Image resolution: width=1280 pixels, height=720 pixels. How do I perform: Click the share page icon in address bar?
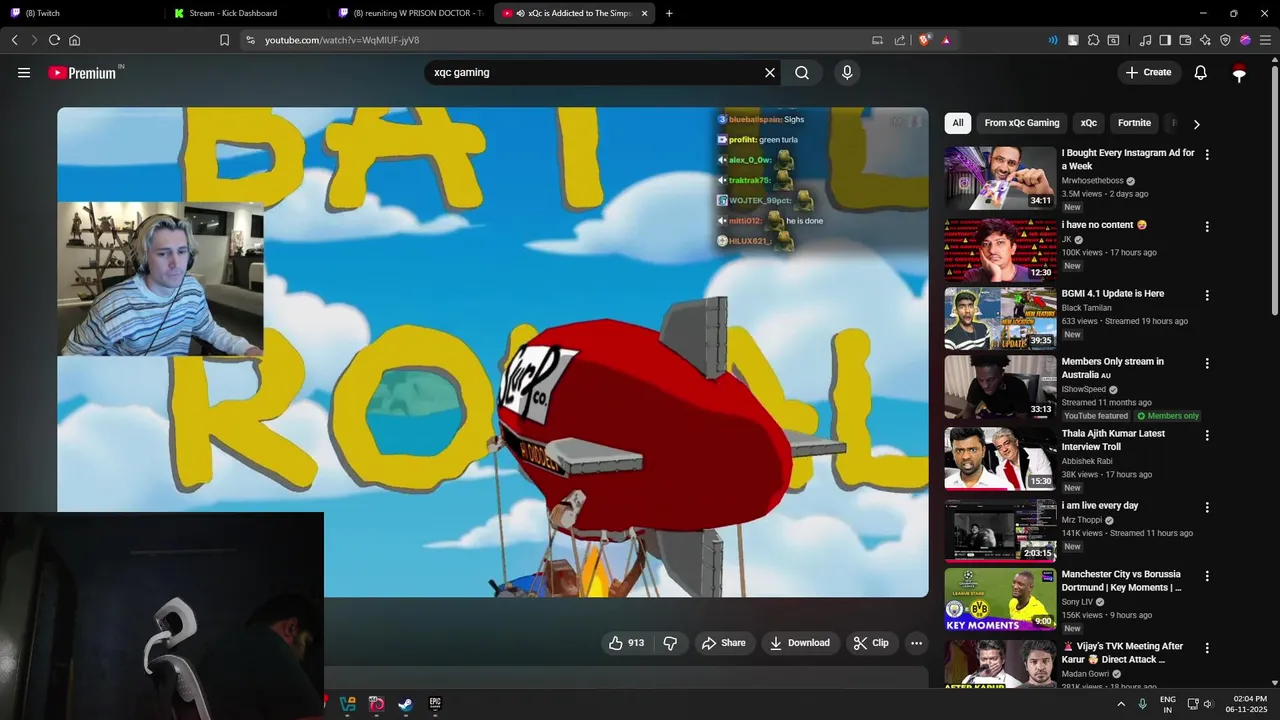coord(900,40)
